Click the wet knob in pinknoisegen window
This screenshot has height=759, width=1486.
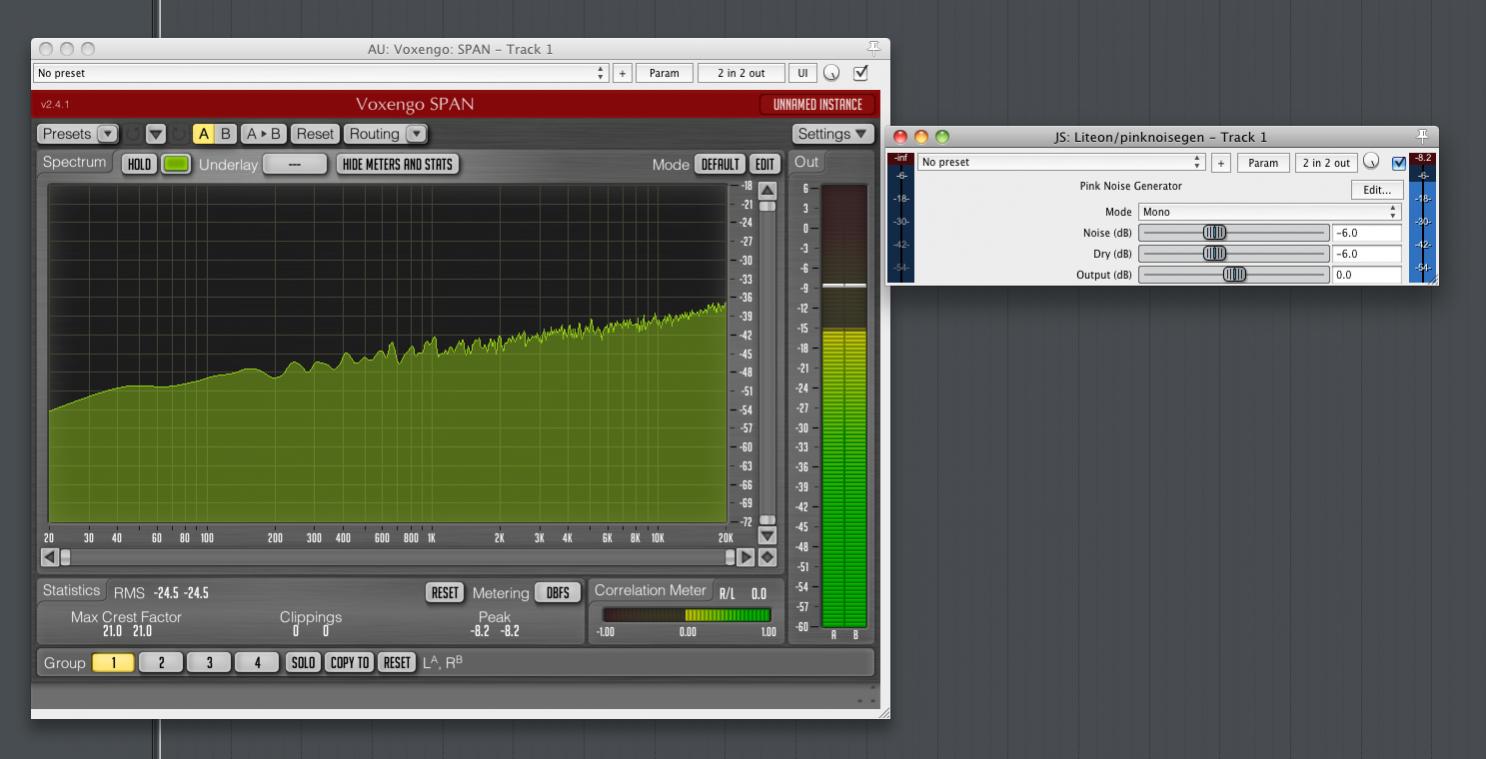1371,162
